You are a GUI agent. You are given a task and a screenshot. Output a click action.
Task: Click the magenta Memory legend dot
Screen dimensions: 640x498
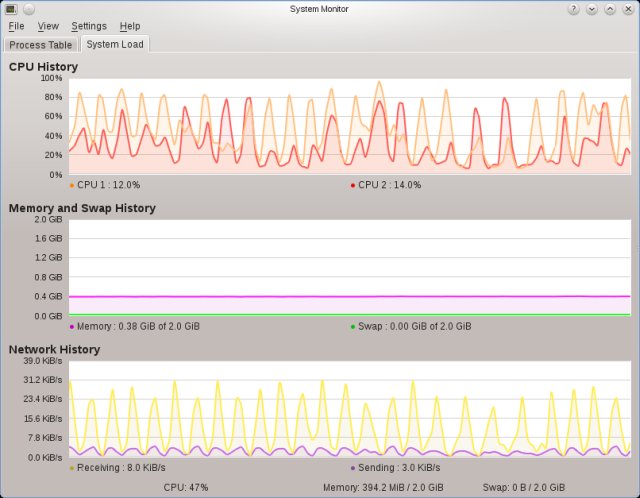[x=72, y=326]
